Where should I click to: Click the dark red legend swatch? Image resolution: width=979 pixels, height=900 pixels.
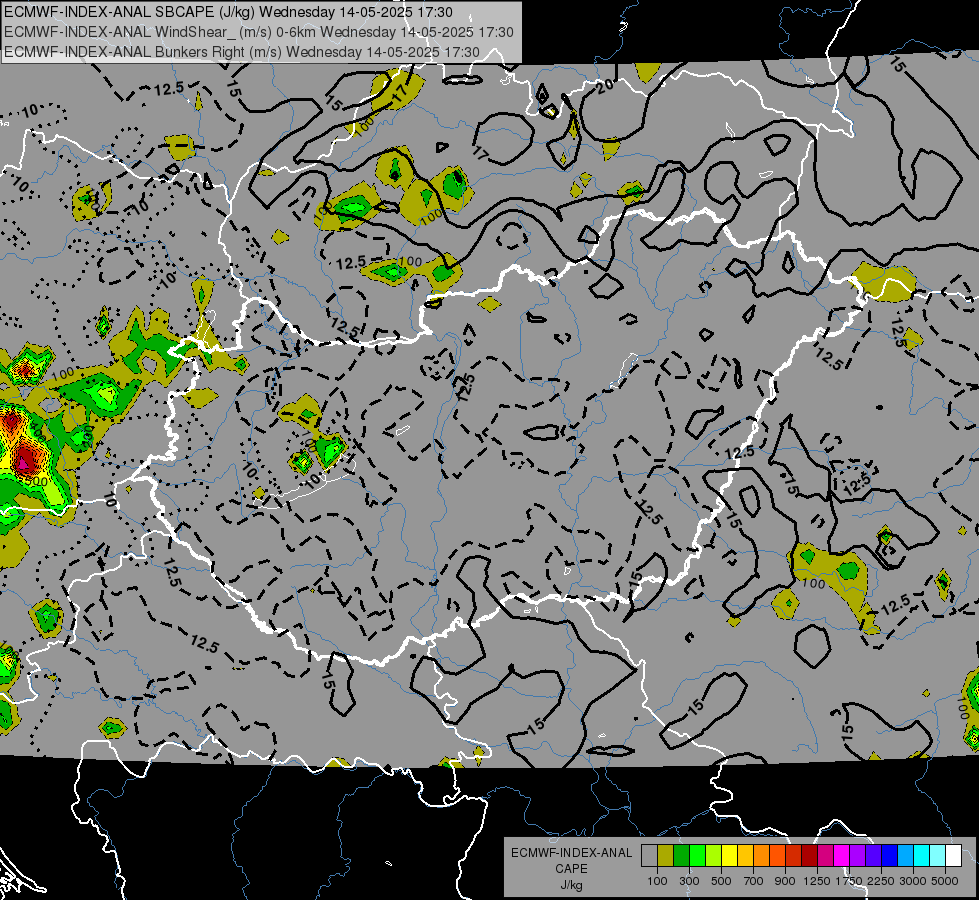809,855
